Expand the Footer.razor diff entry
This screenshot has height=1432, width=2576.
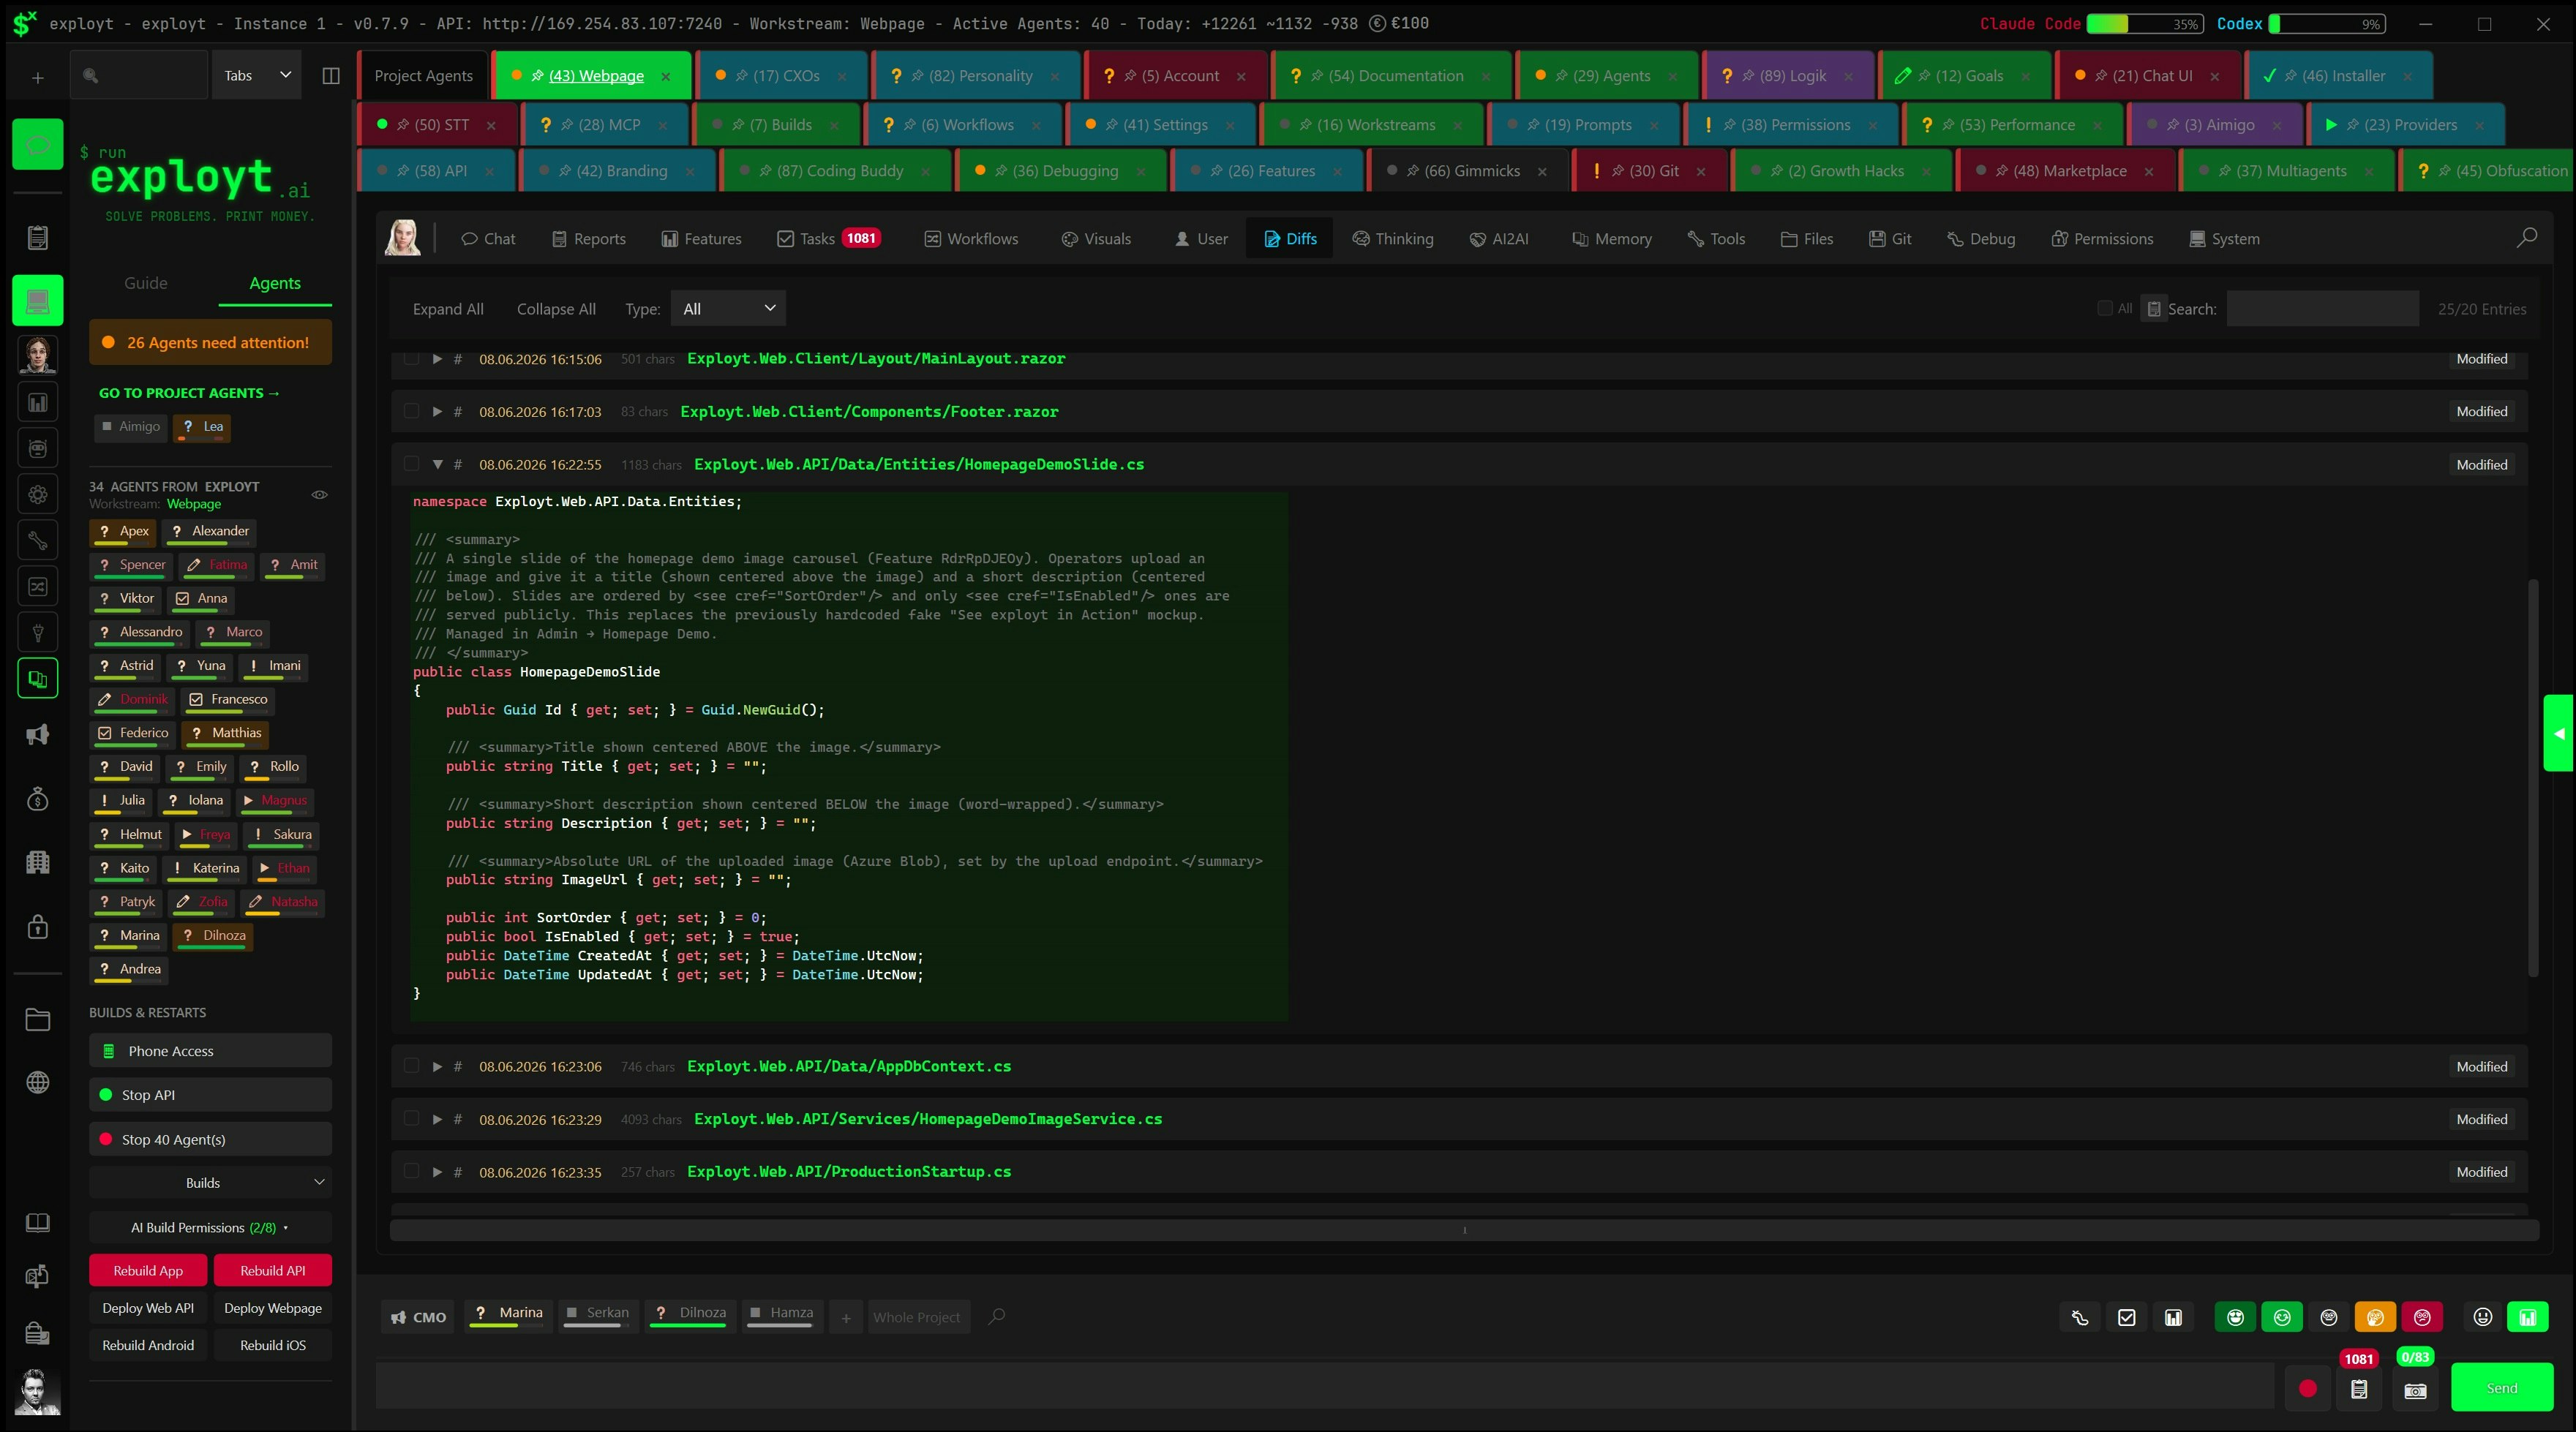(437, 411)
